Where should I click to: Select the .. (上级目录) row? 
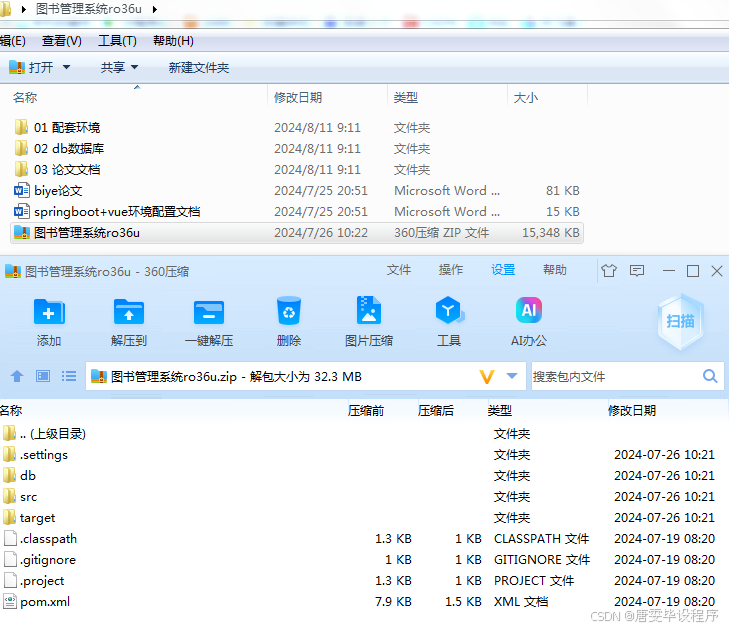pyautogui.click(x=363, y=433)
